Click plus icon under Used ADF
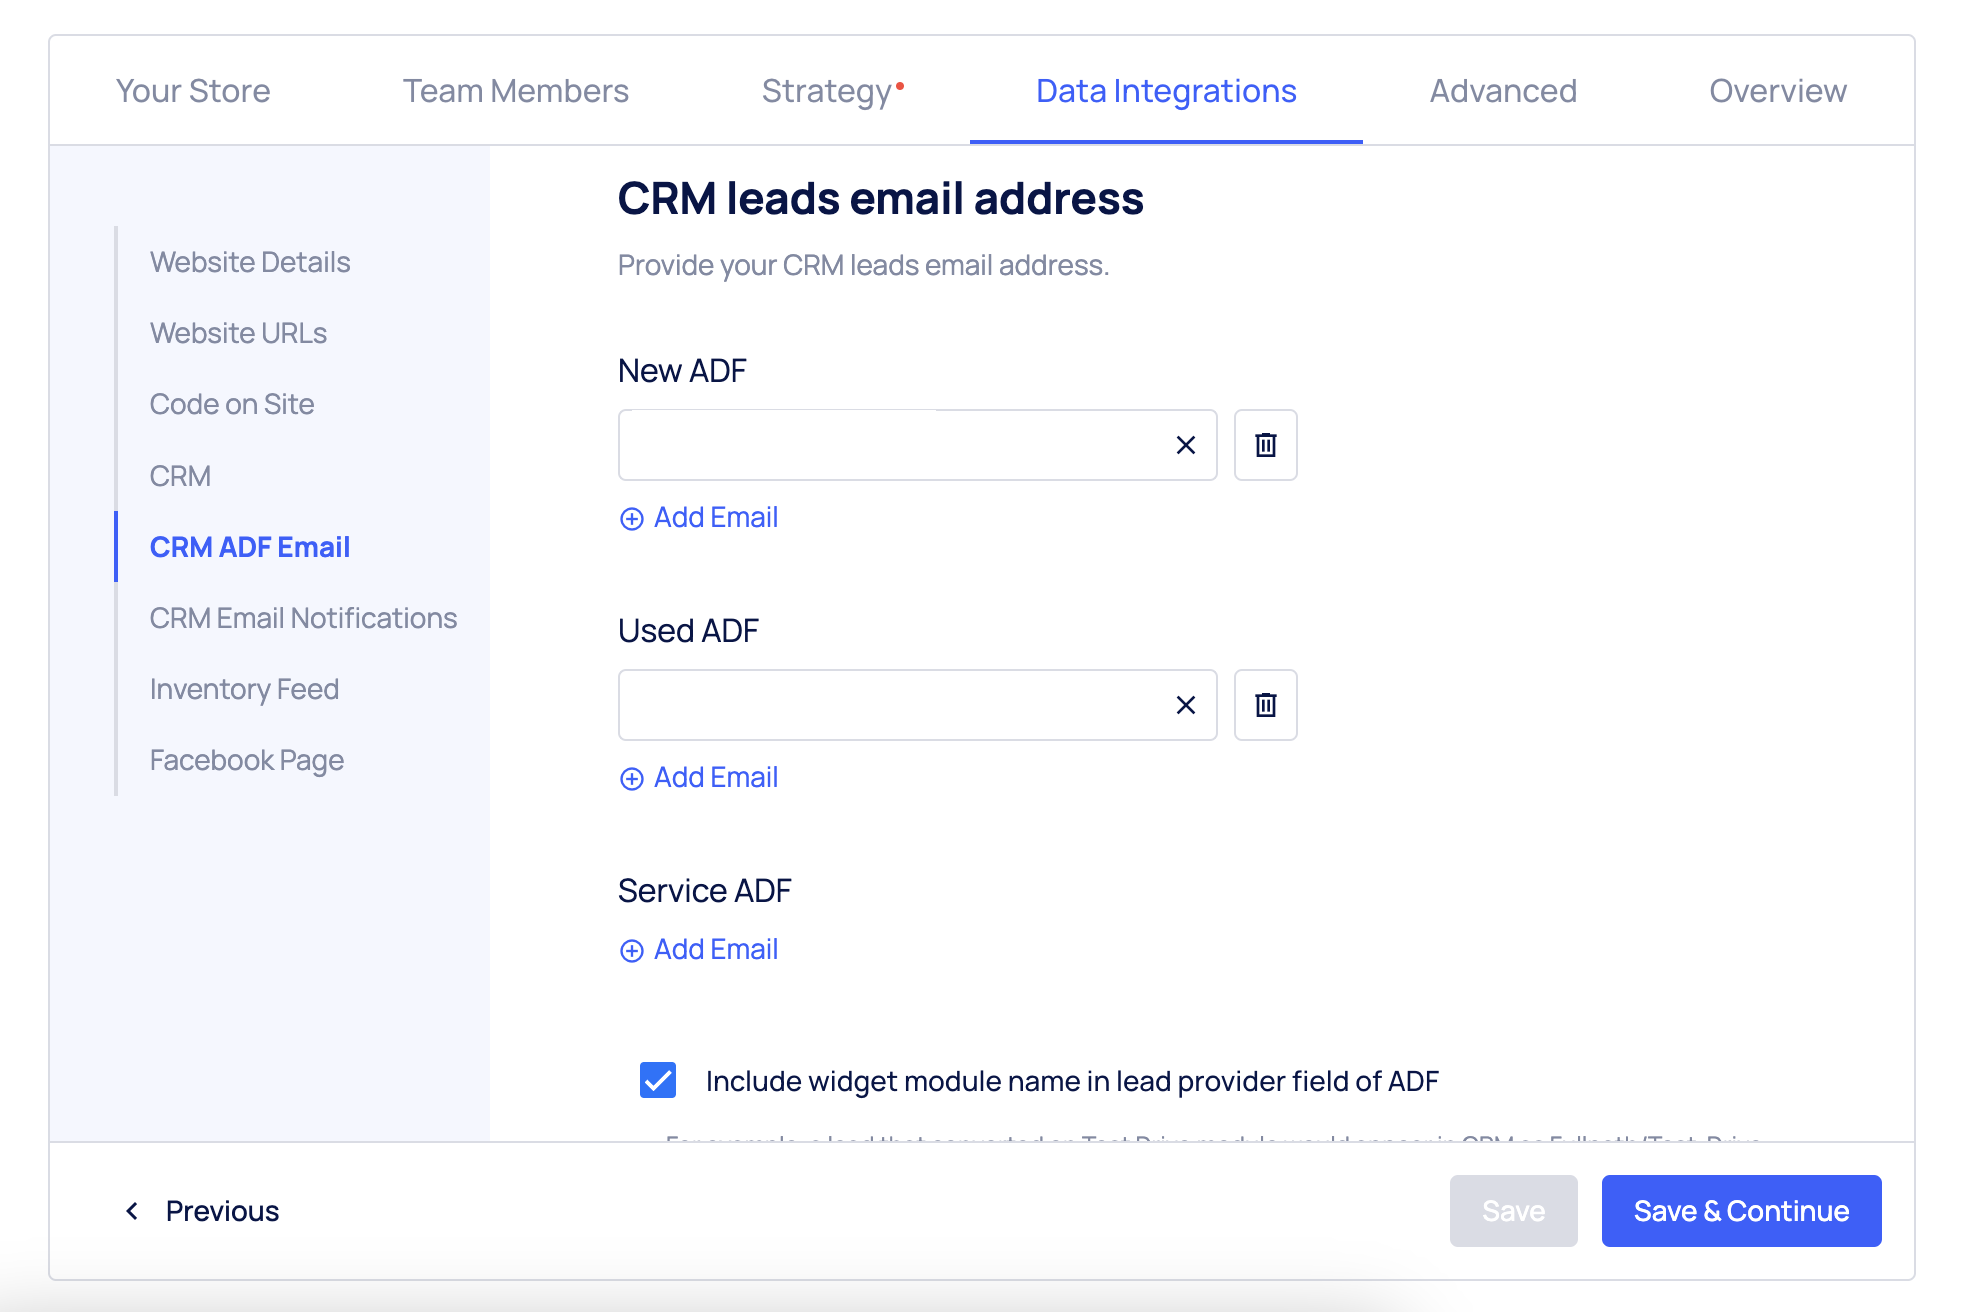1978x1312 pixels. (632, 778)
